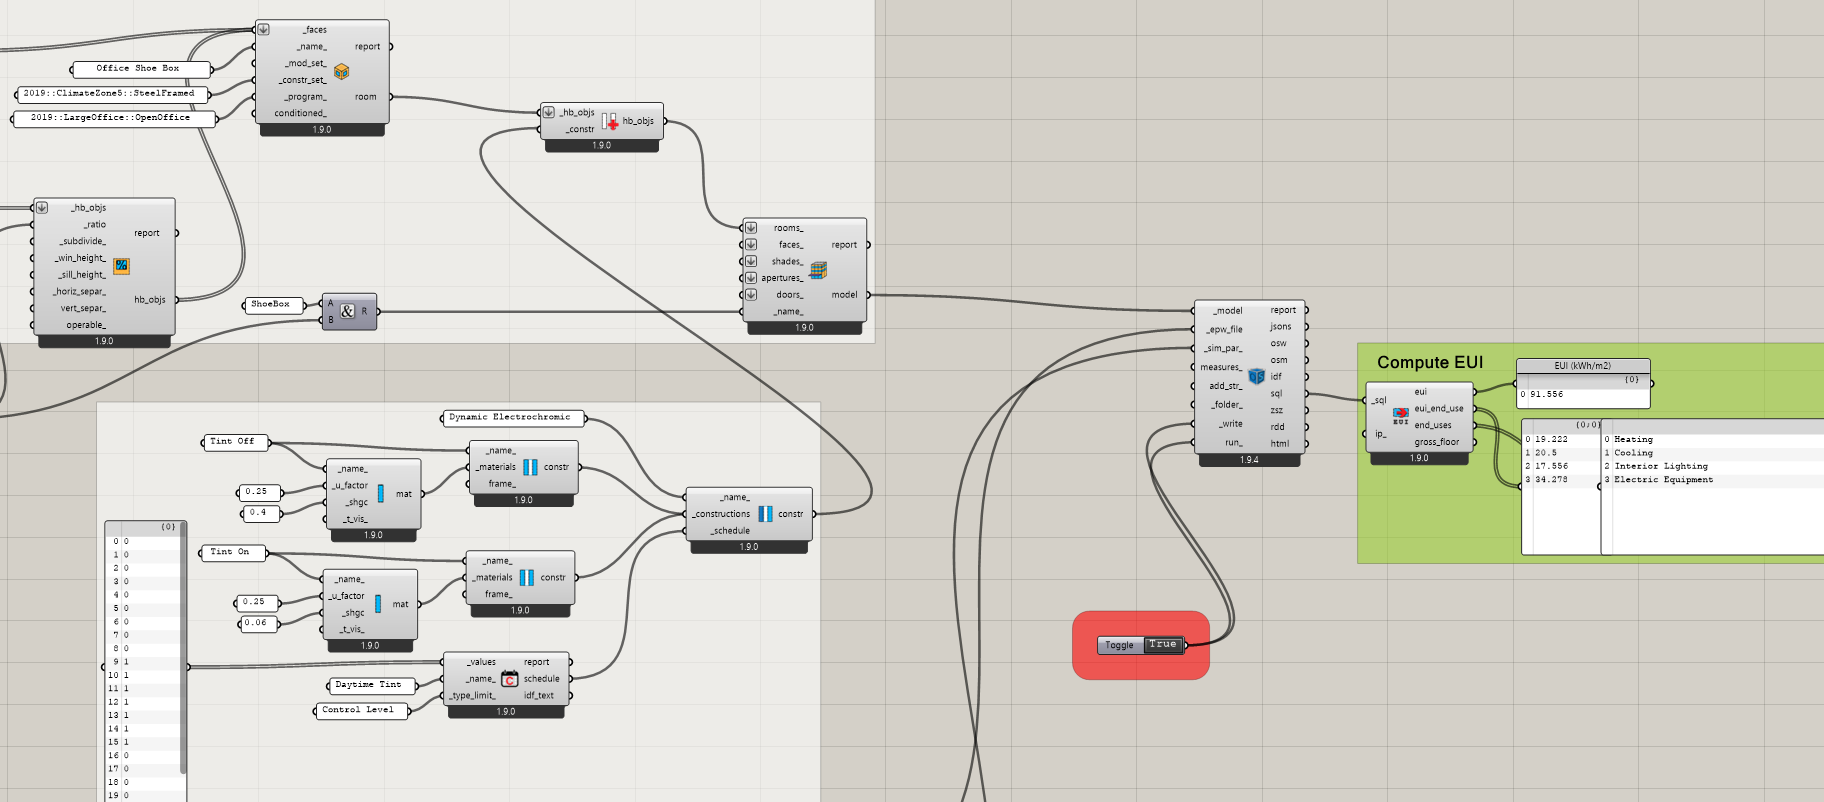The width and height of the screenshot is (1824, 802).
Task: Click the Concatenate ampersand component icon
Action: click(x=347, y=311)
